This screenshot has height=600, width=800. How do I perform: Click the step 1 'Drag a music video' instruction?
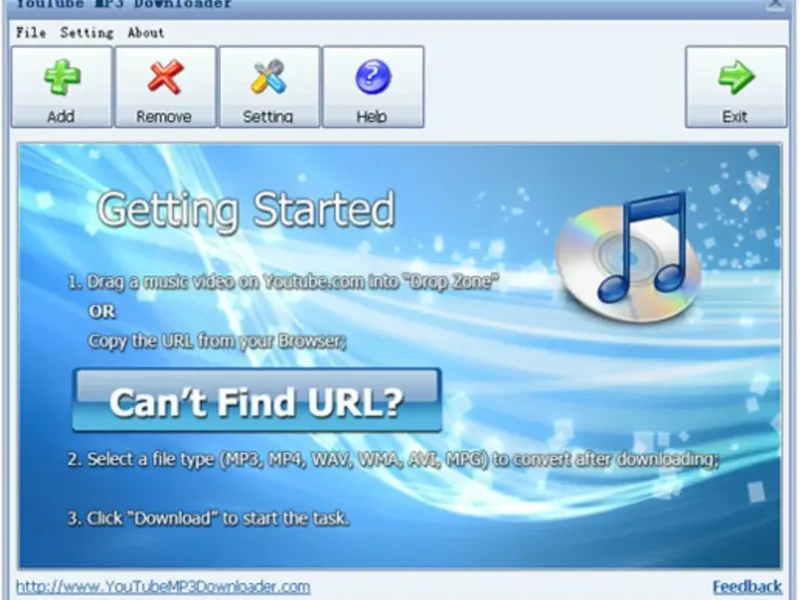tap(283, 282)
